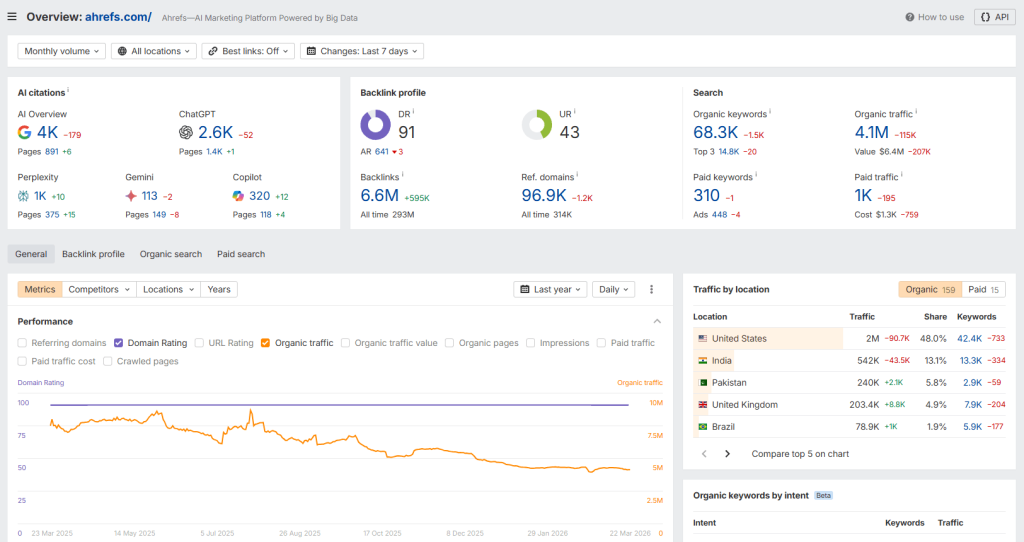The image size is (1024, 542).
Task: Open the All locations dropdown
Action: [153, 51]
